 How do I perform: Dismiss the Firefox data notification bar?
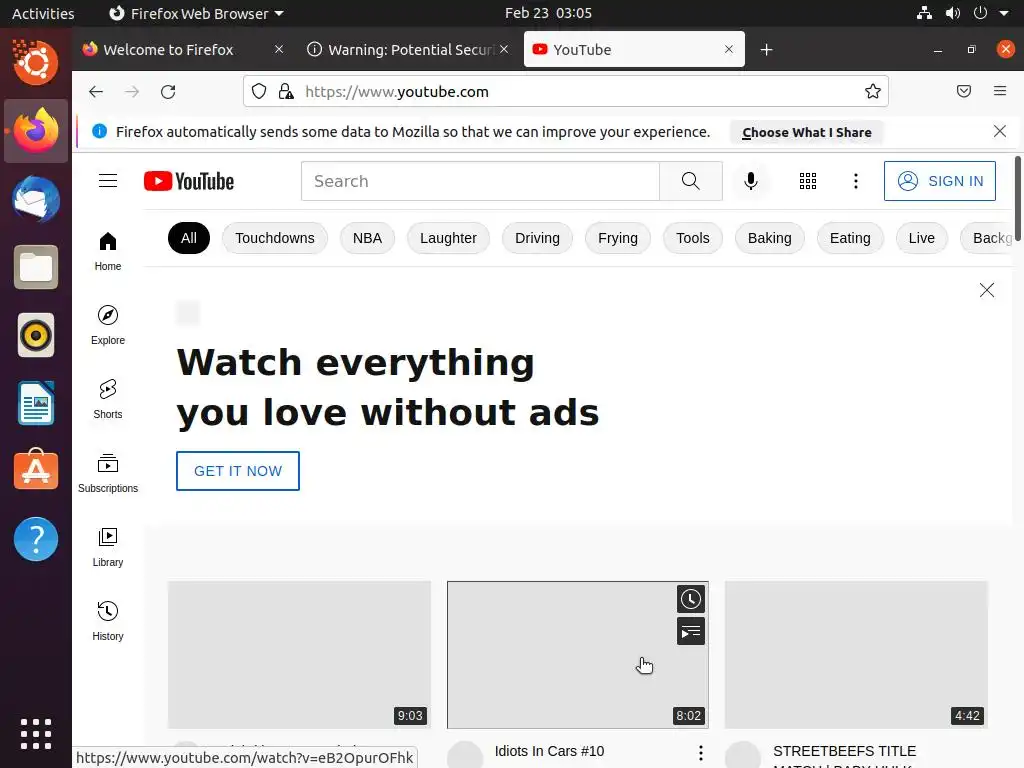click(x=1000, y=131)
